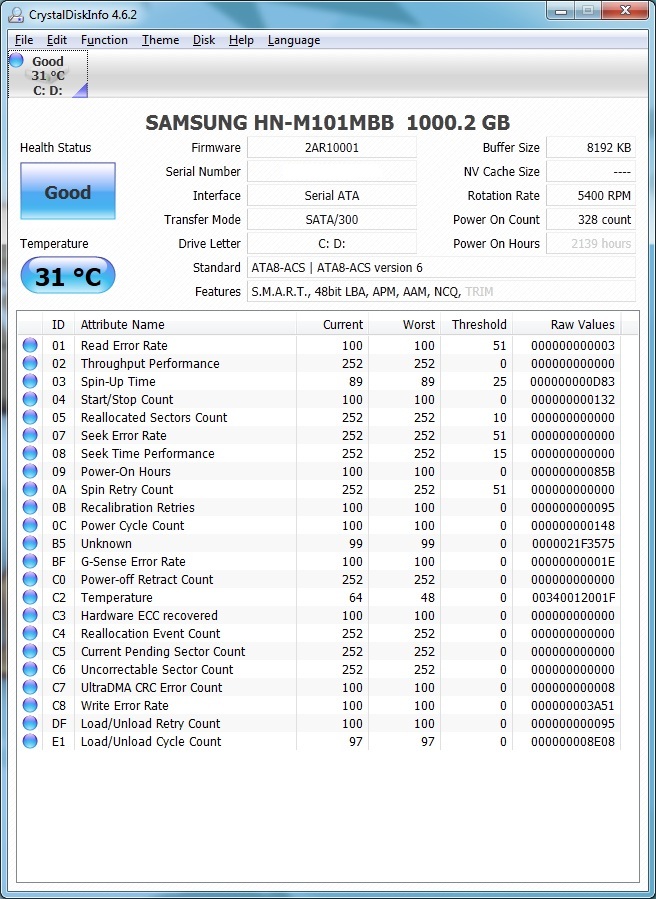Viewport: 656px width, 899px height.
Task: Click the Transfer Mode field SATA/300
Action: (331, 220)
